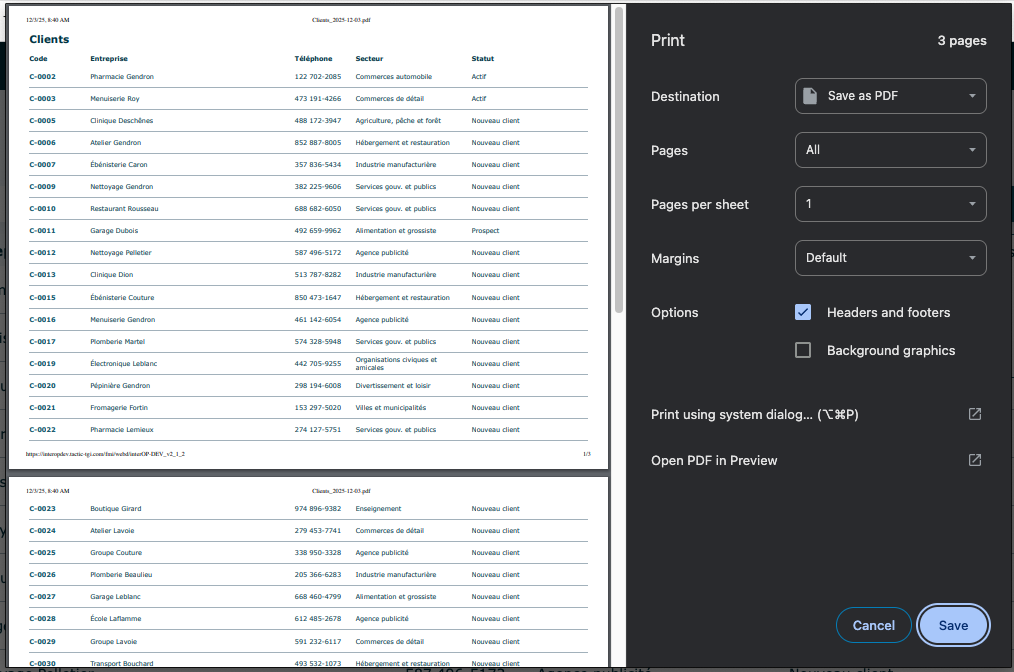1014x672 pixels.
Task: Click the Cancel button
Action: (873, 625)
